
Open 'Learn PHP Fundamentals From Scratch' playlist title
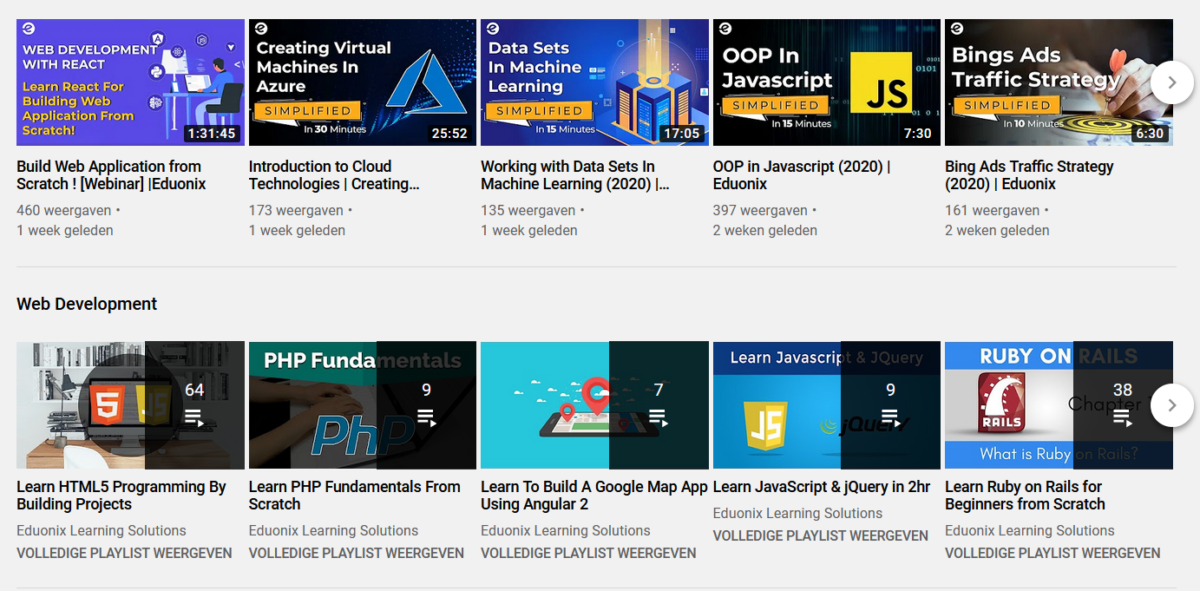tap(355, 495)
